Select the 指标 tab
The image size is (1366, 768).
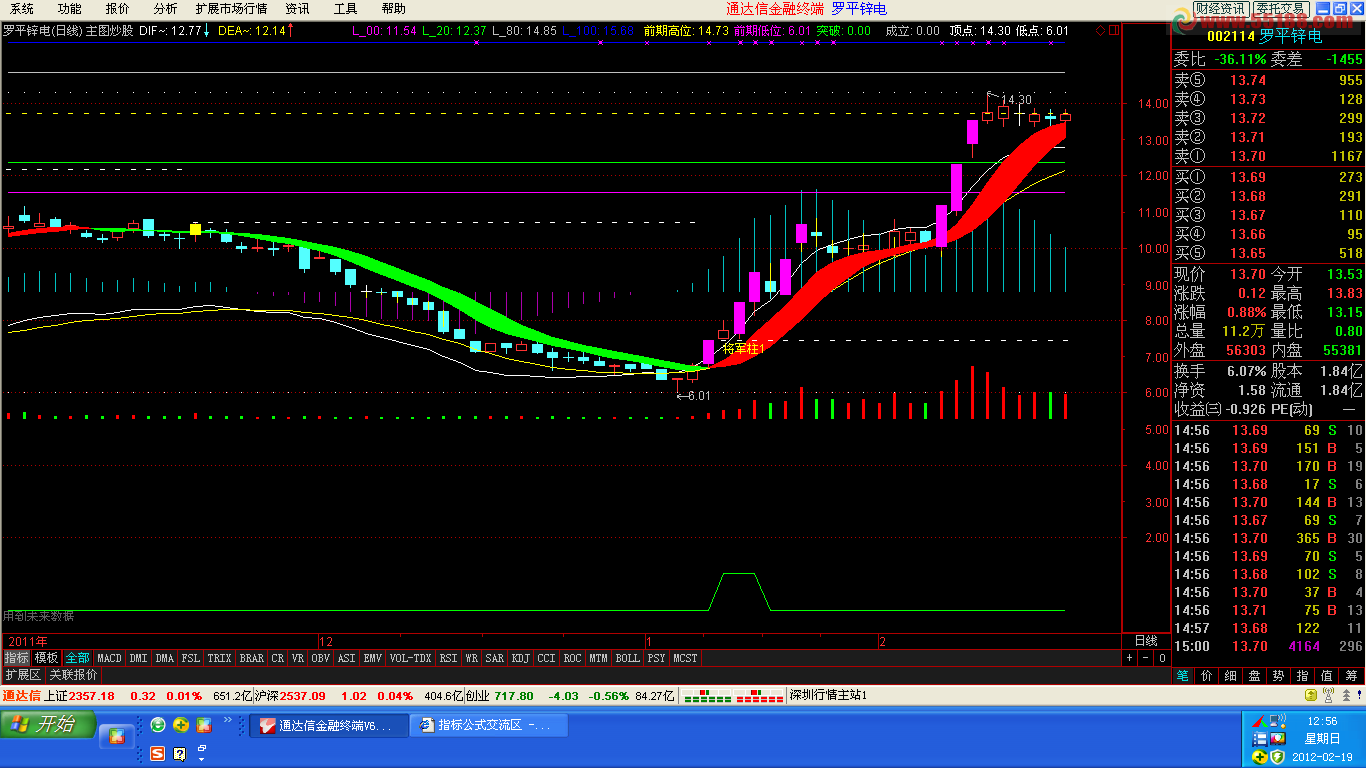[16, 658]
